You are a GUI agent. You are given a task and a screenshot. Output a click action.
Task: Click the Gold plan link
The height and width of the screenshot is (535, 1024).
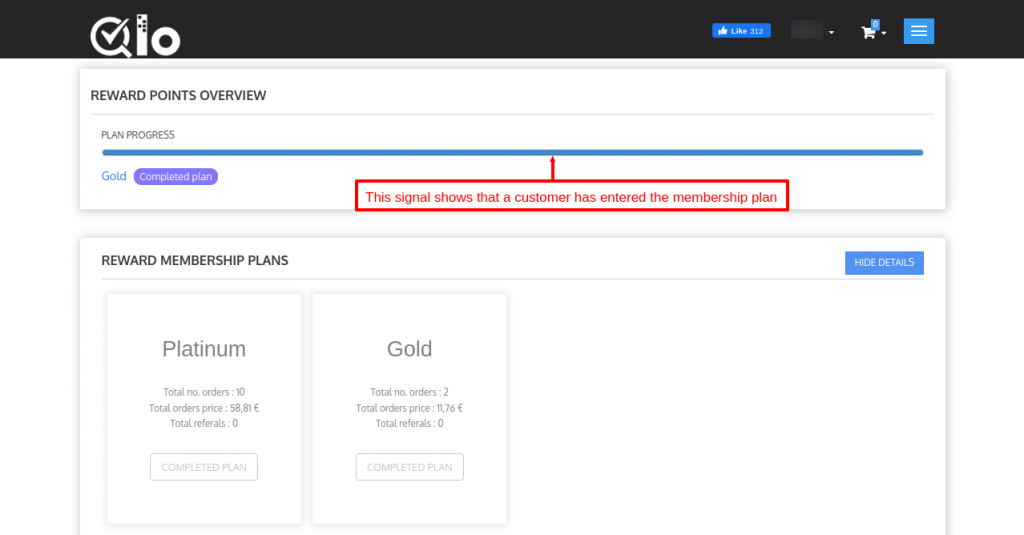point(114,176)
